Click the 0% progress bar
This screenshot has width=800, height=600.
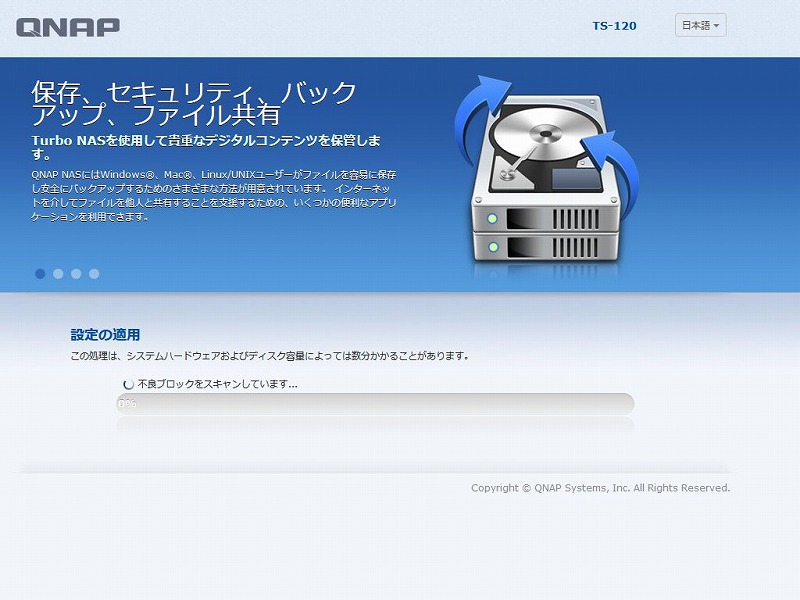point(375,404)
